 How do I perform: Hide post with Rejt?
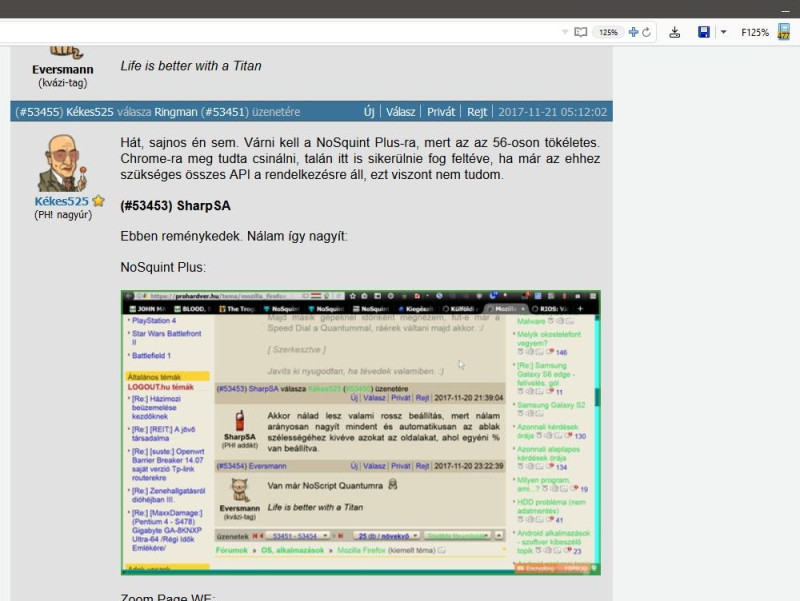point(477,112)
